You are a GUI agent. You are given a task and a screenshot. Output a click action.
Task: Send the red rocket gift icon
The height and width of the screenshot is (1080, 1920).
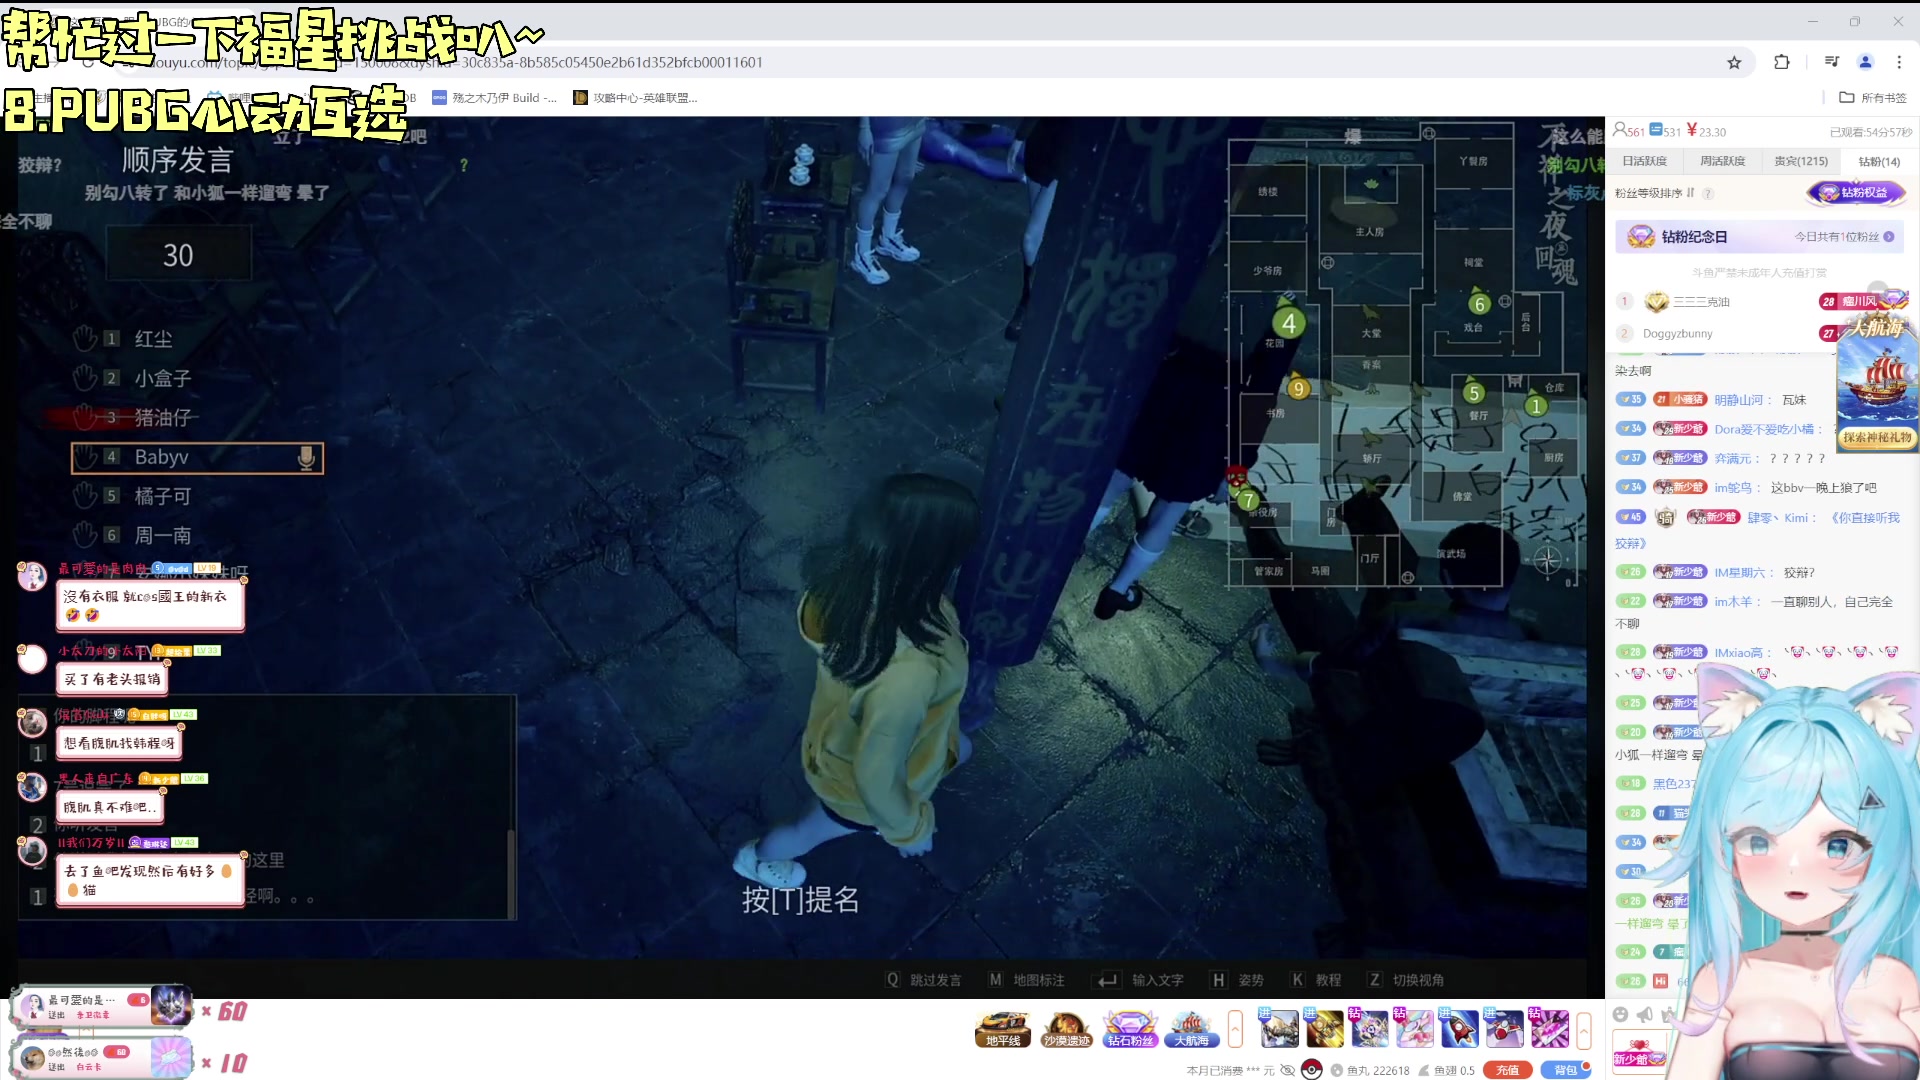[x=1459, y=1028]
